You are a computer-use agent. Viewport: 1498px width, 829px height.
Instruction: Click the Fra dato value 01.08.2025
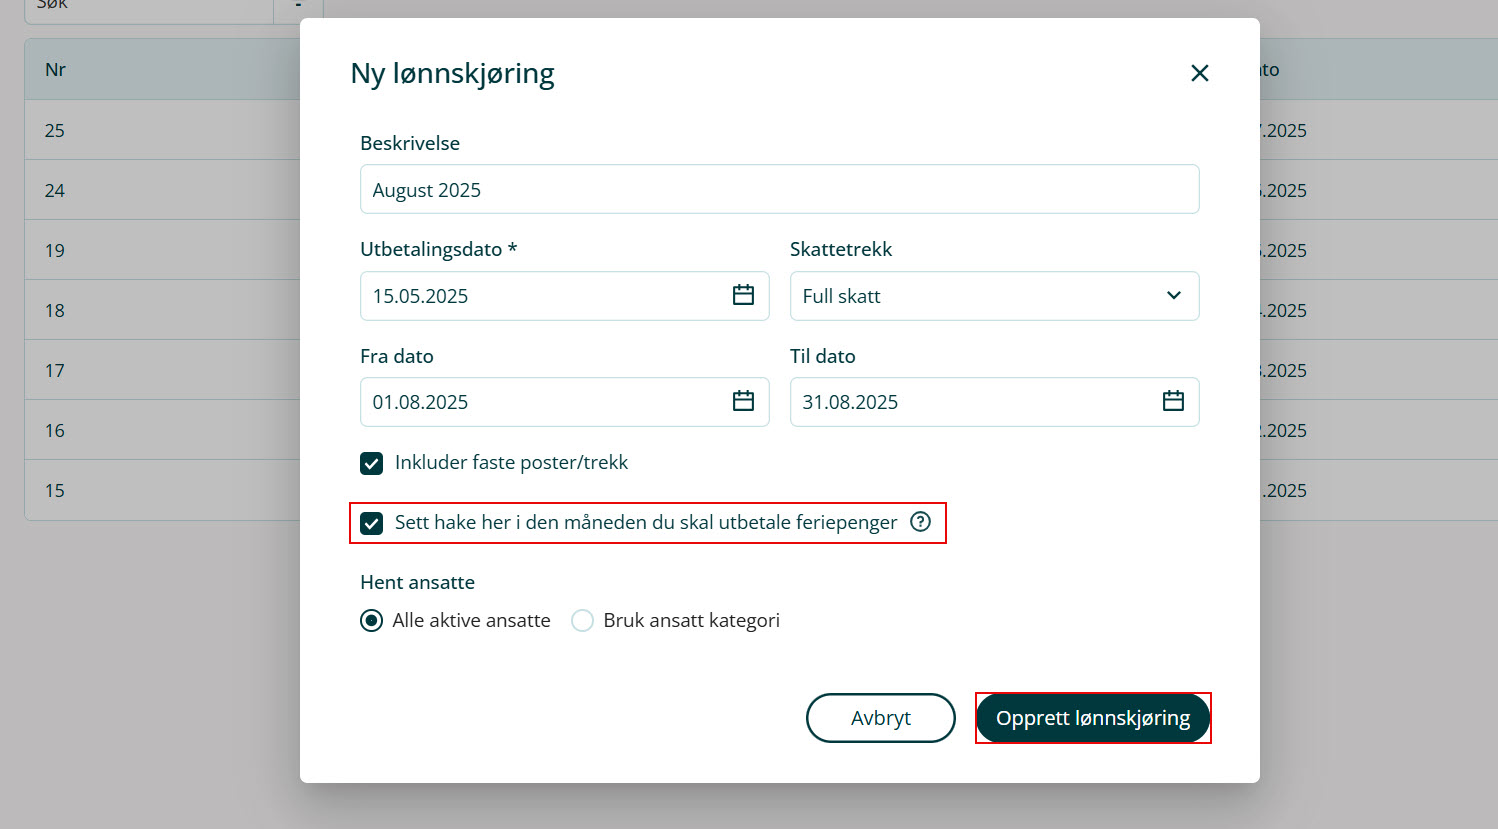pyautogui.click(x=421, y=402)
